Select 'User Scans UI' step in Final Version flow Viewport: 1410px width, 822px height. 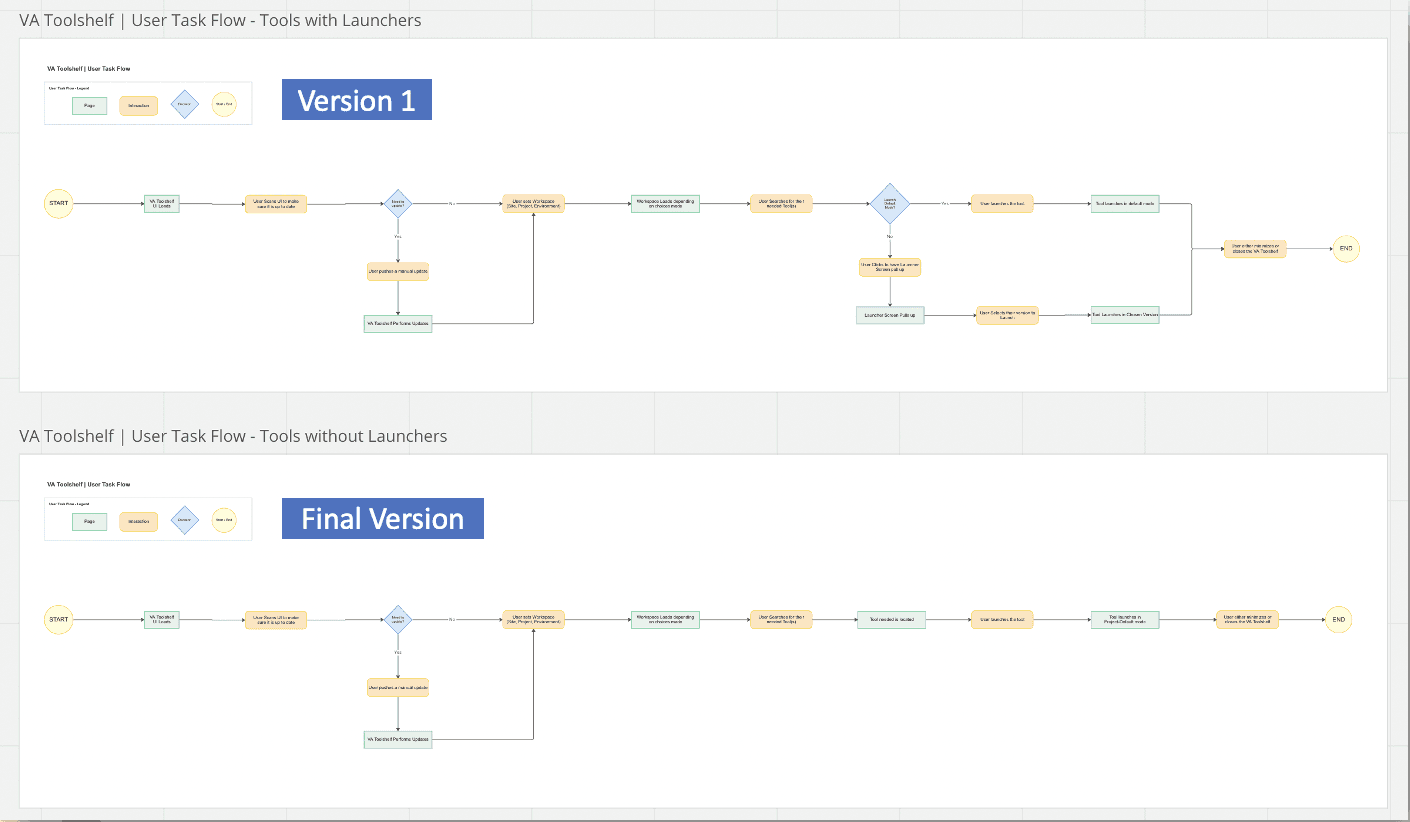pos(276,620)
